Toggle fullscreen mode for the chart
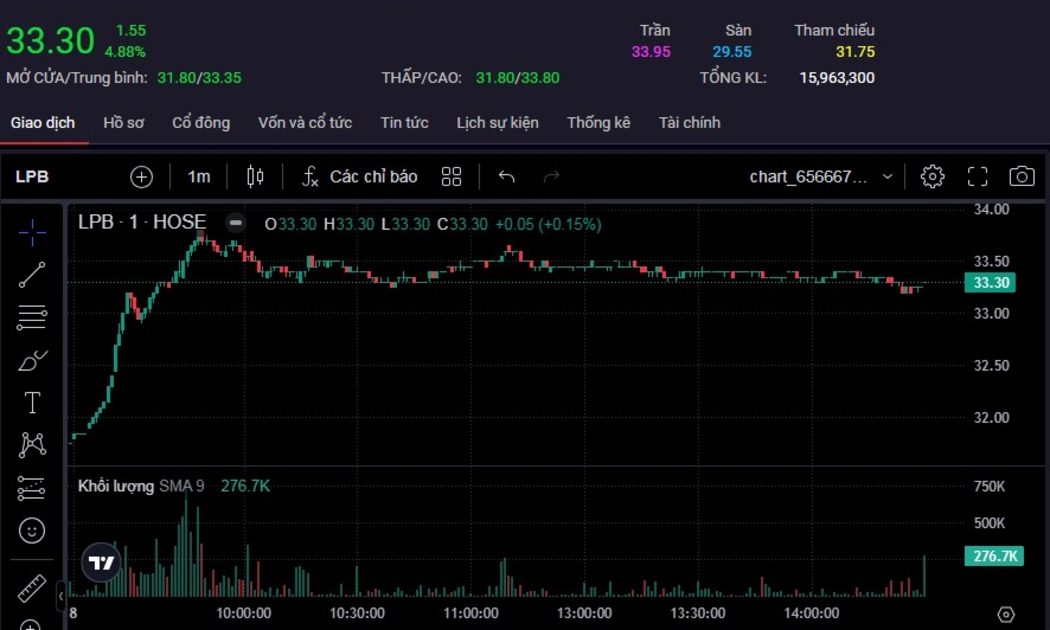This screenshot has width=1050, height=630. coord(977,177)
